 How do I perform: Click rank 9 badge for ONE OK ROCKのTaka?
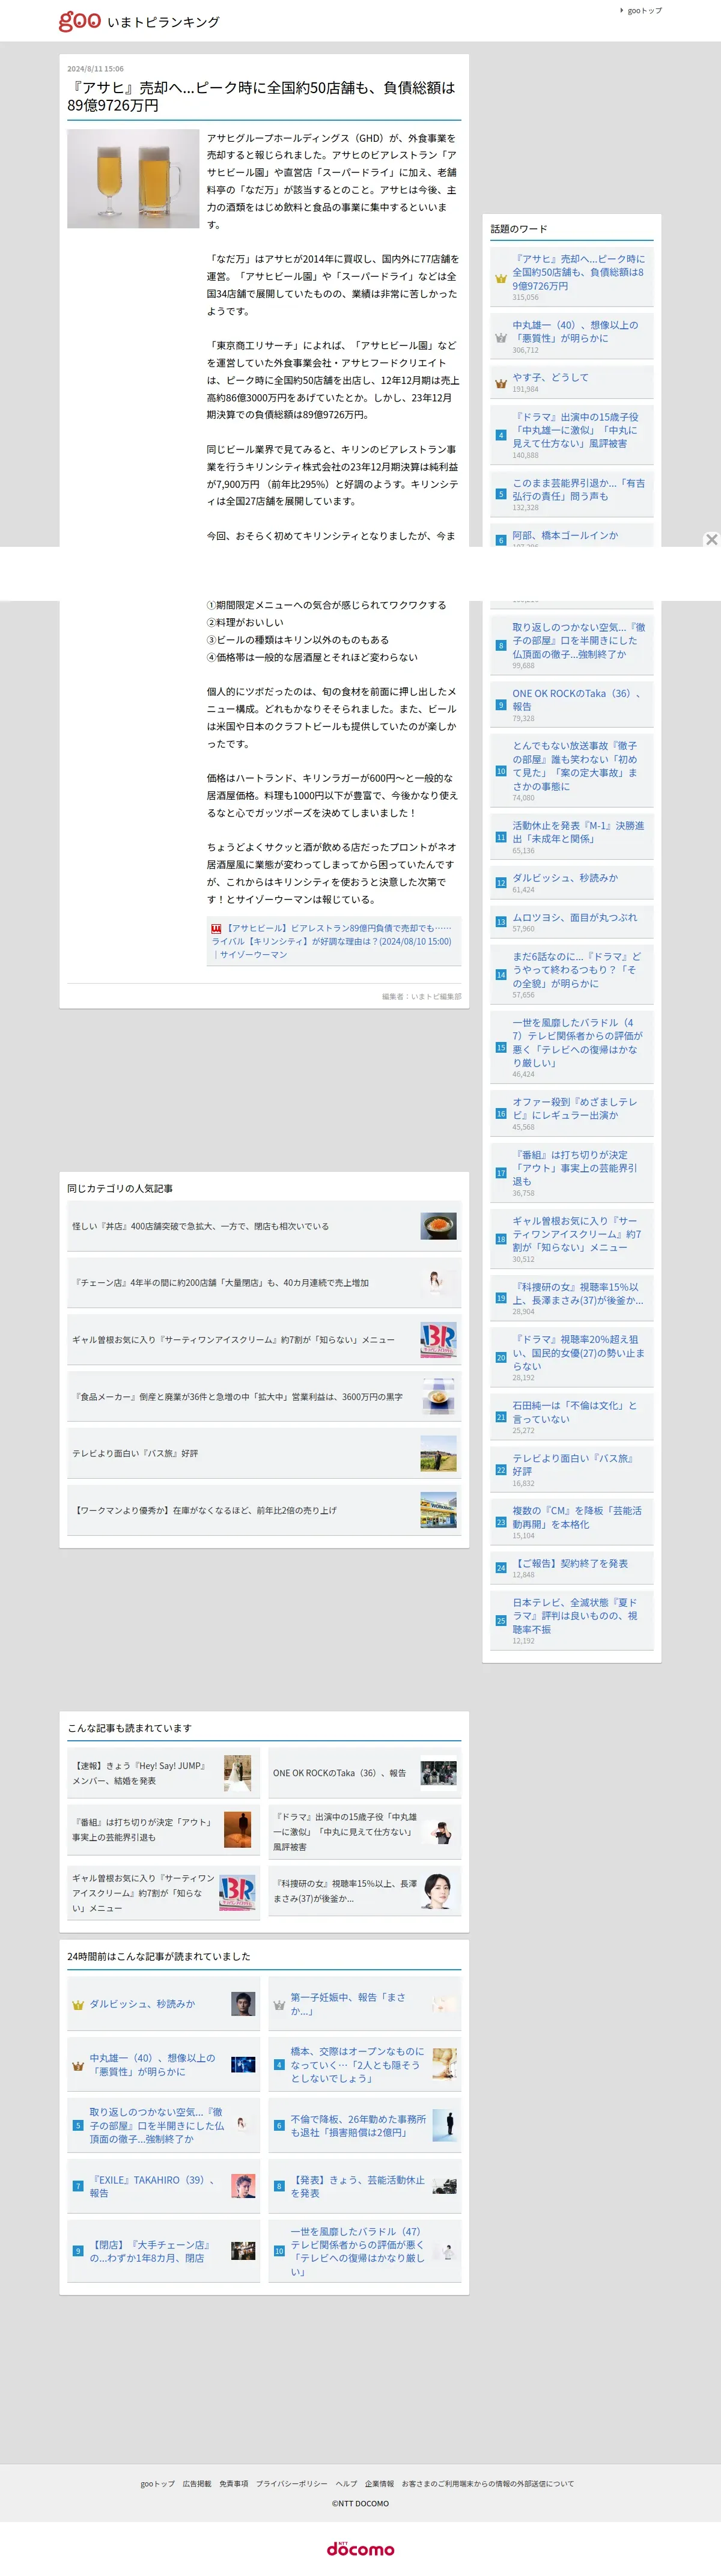tap(501, 705)
